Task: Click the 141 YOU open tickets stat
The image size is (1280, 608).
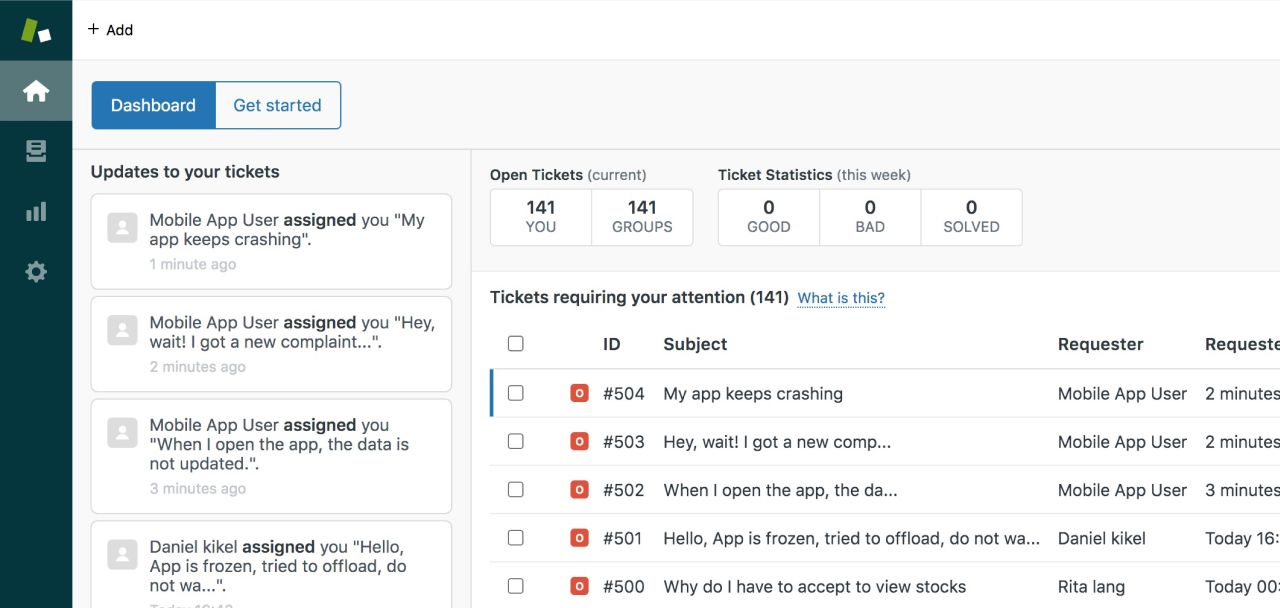Action: click(x=541, y=217)
